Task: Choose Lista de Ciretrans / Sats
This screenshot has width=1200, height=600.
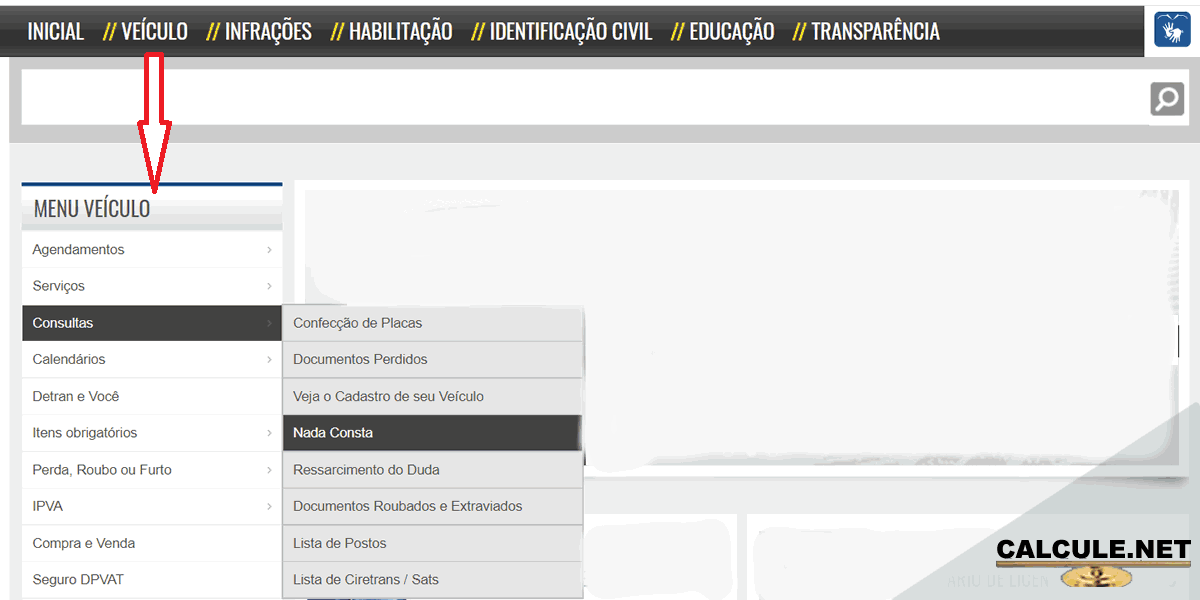Action: (x=432, y=580)
